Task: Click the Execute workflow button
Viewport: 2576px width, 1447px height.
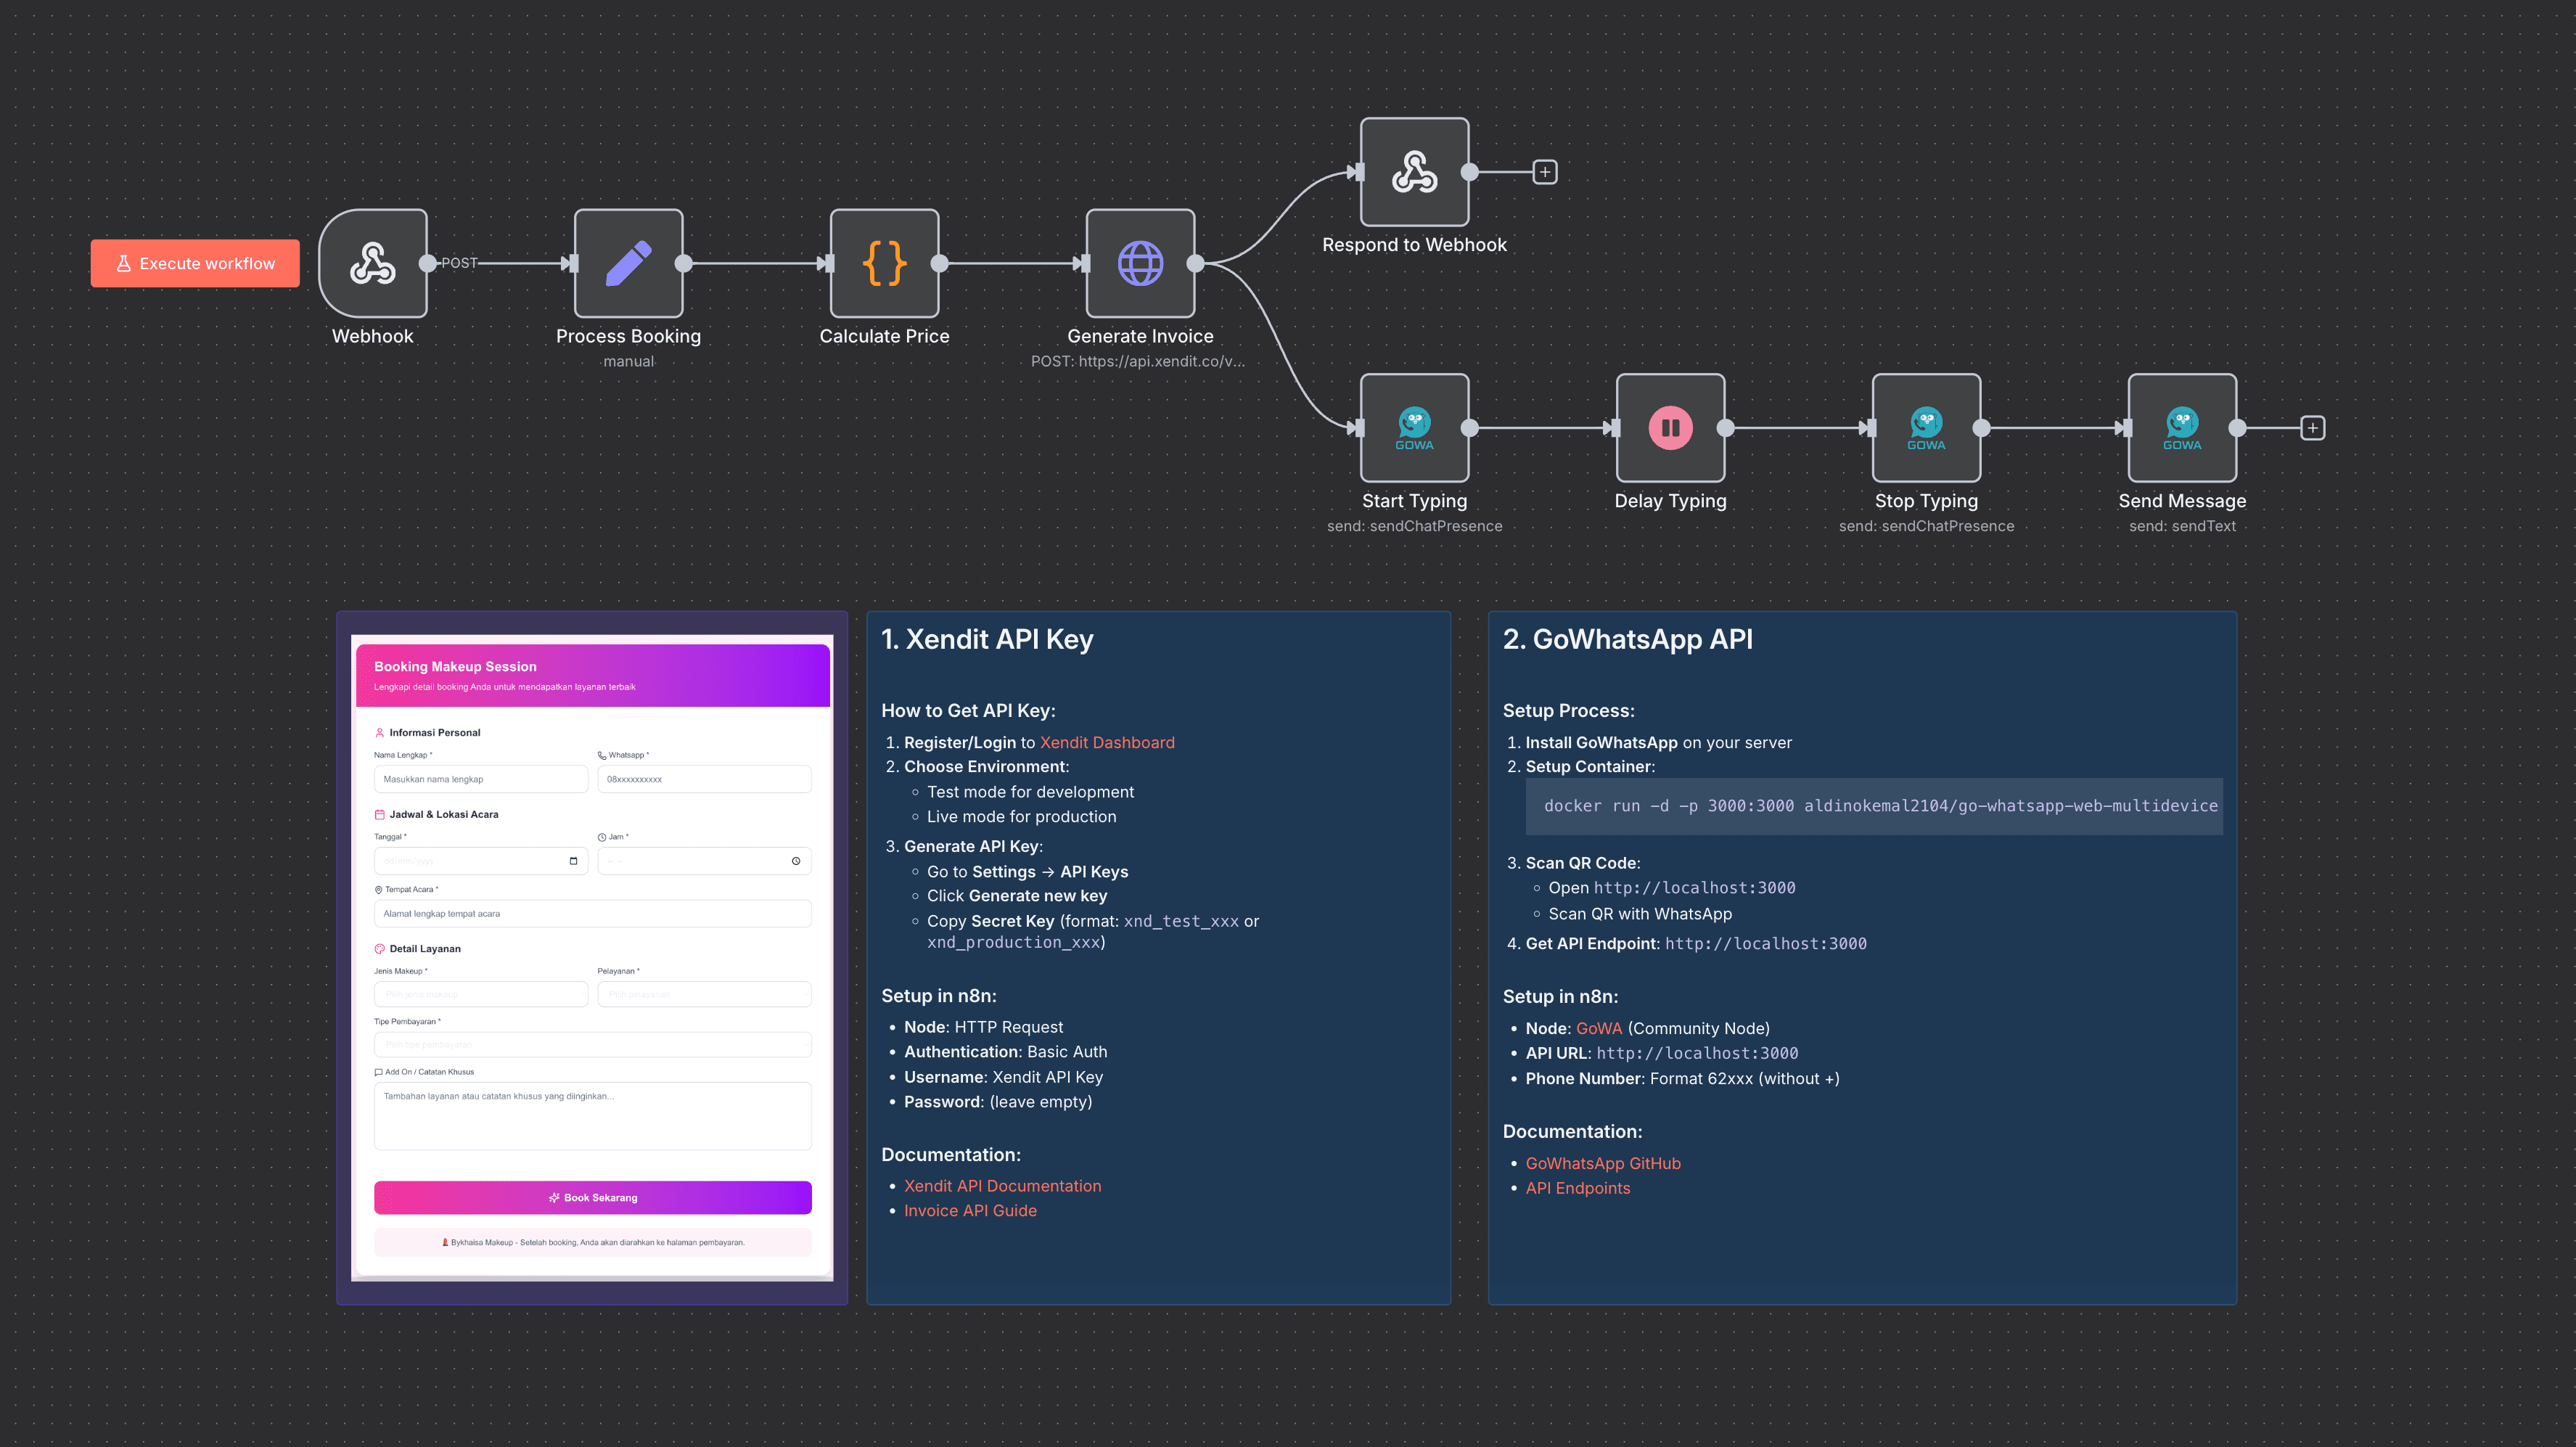Action: 195,263
